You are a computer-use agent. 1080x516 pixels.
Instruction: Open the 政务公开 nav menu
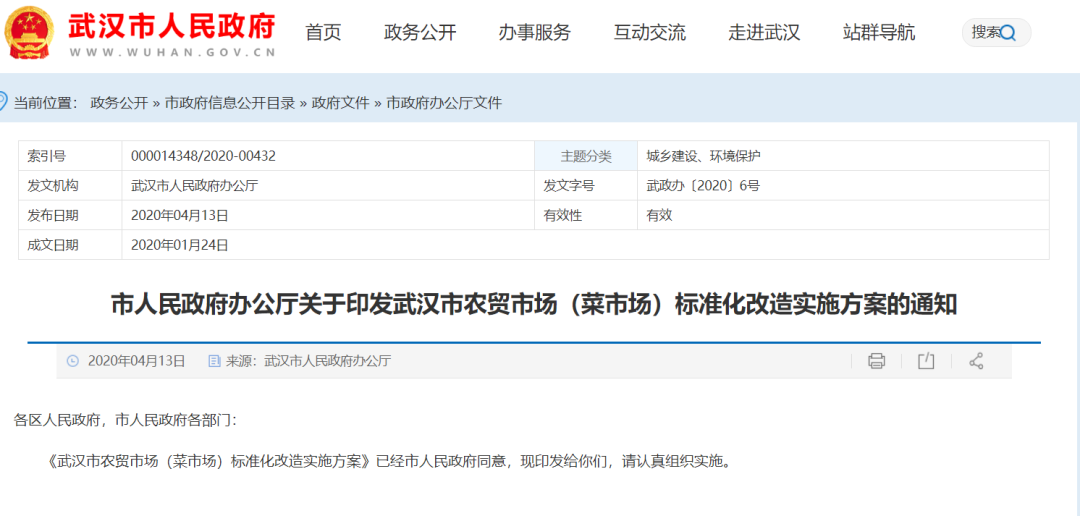tap(420, 32)
